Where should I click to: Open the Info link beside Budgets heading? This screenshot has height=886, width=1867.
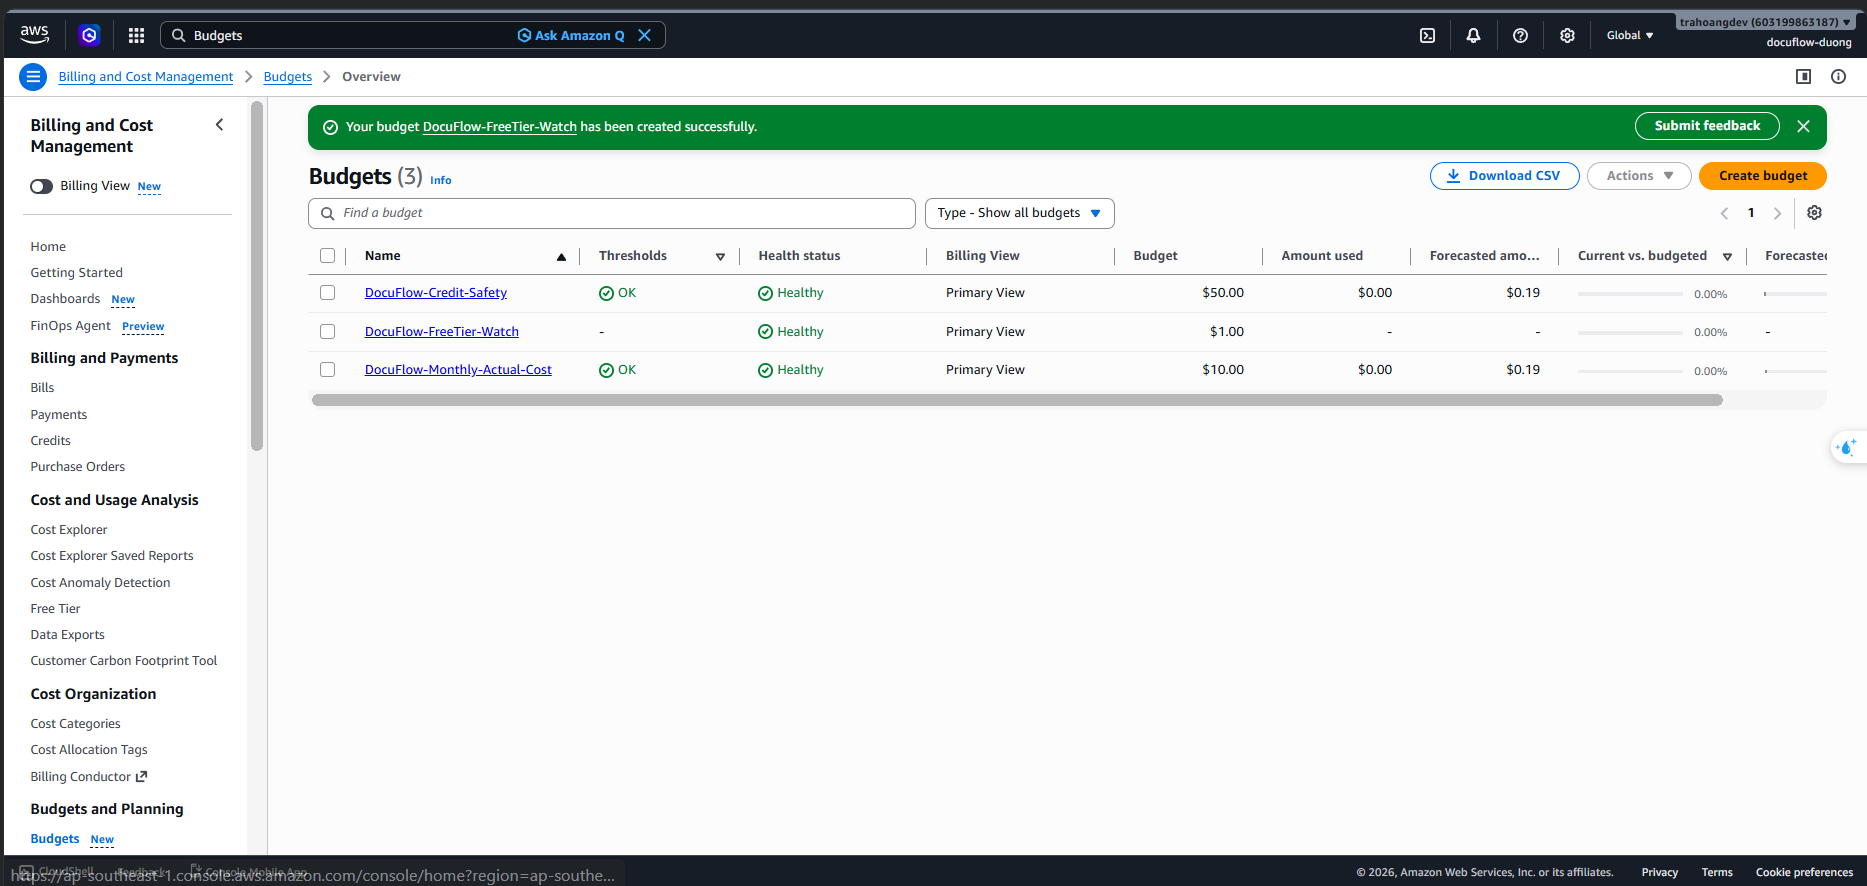coord(441,181)
